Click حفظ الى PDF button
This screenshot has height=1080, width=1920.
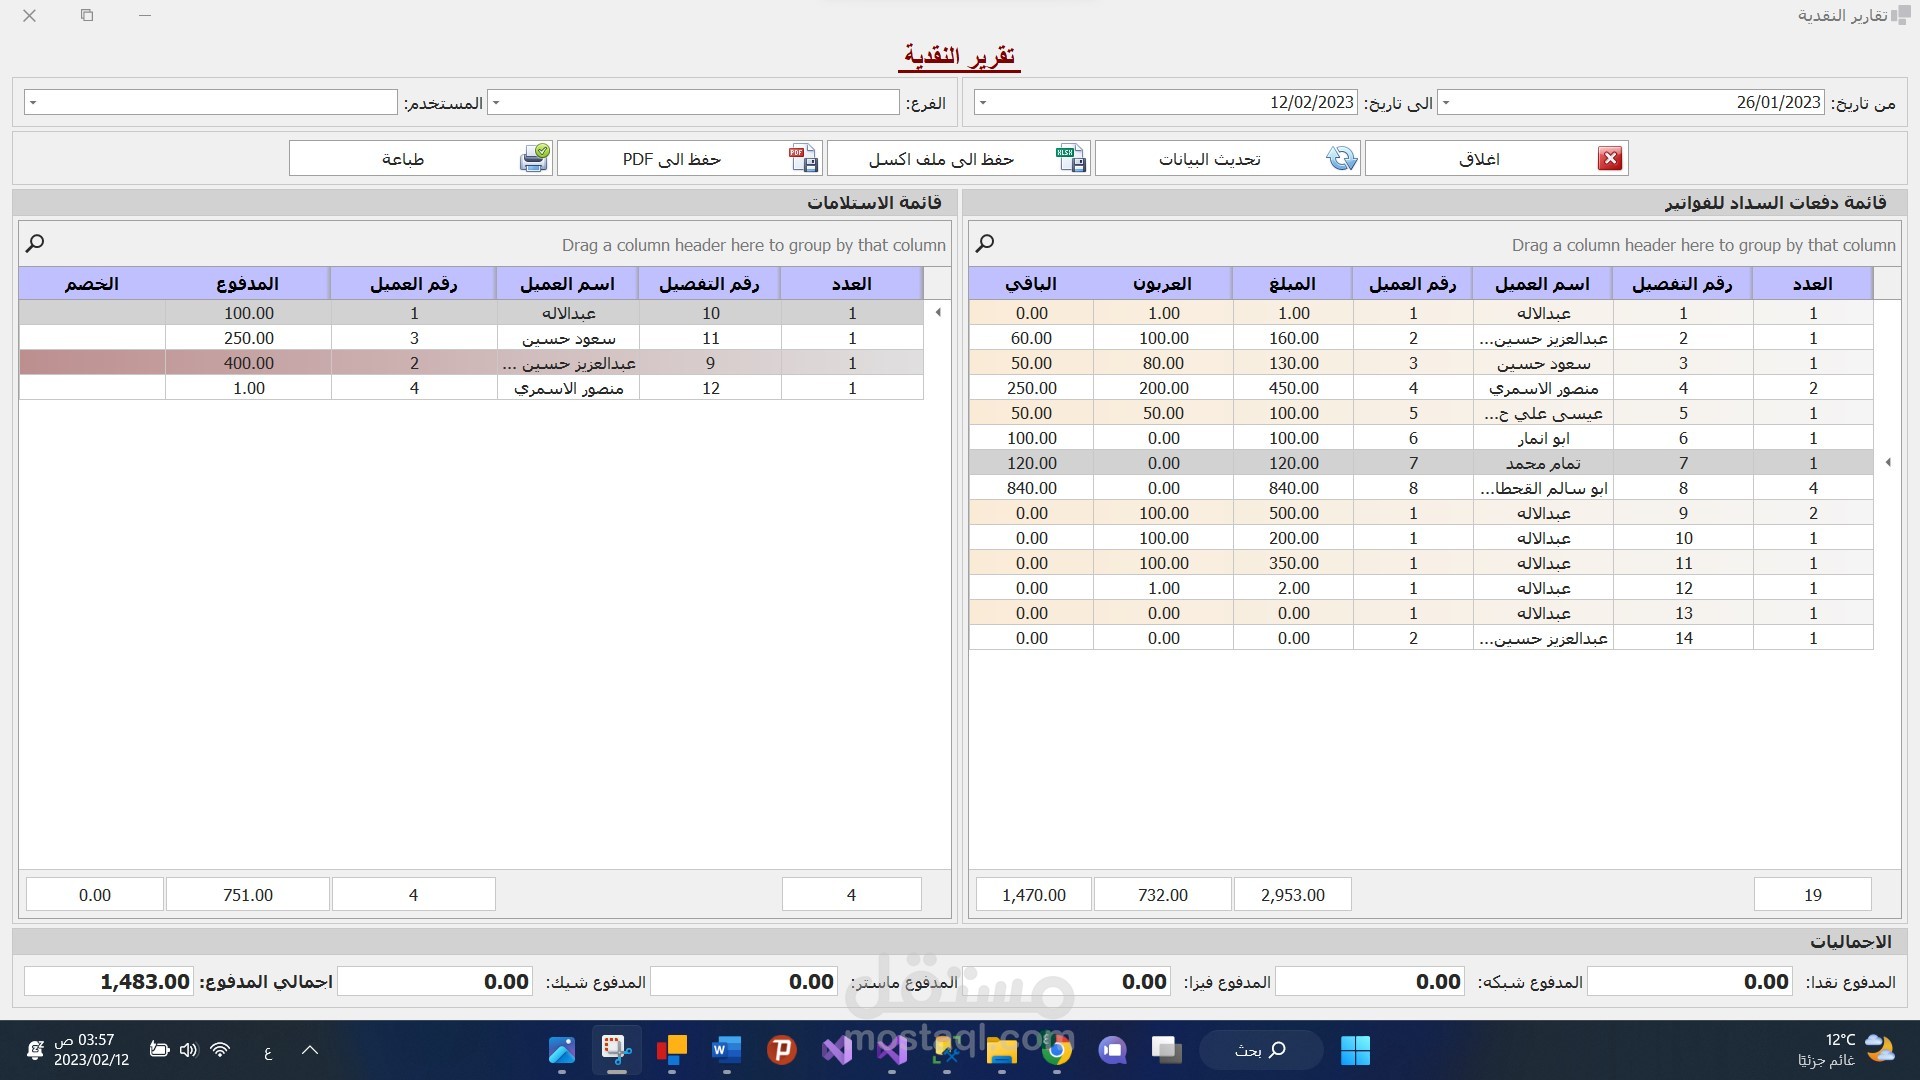click(671, 159)
